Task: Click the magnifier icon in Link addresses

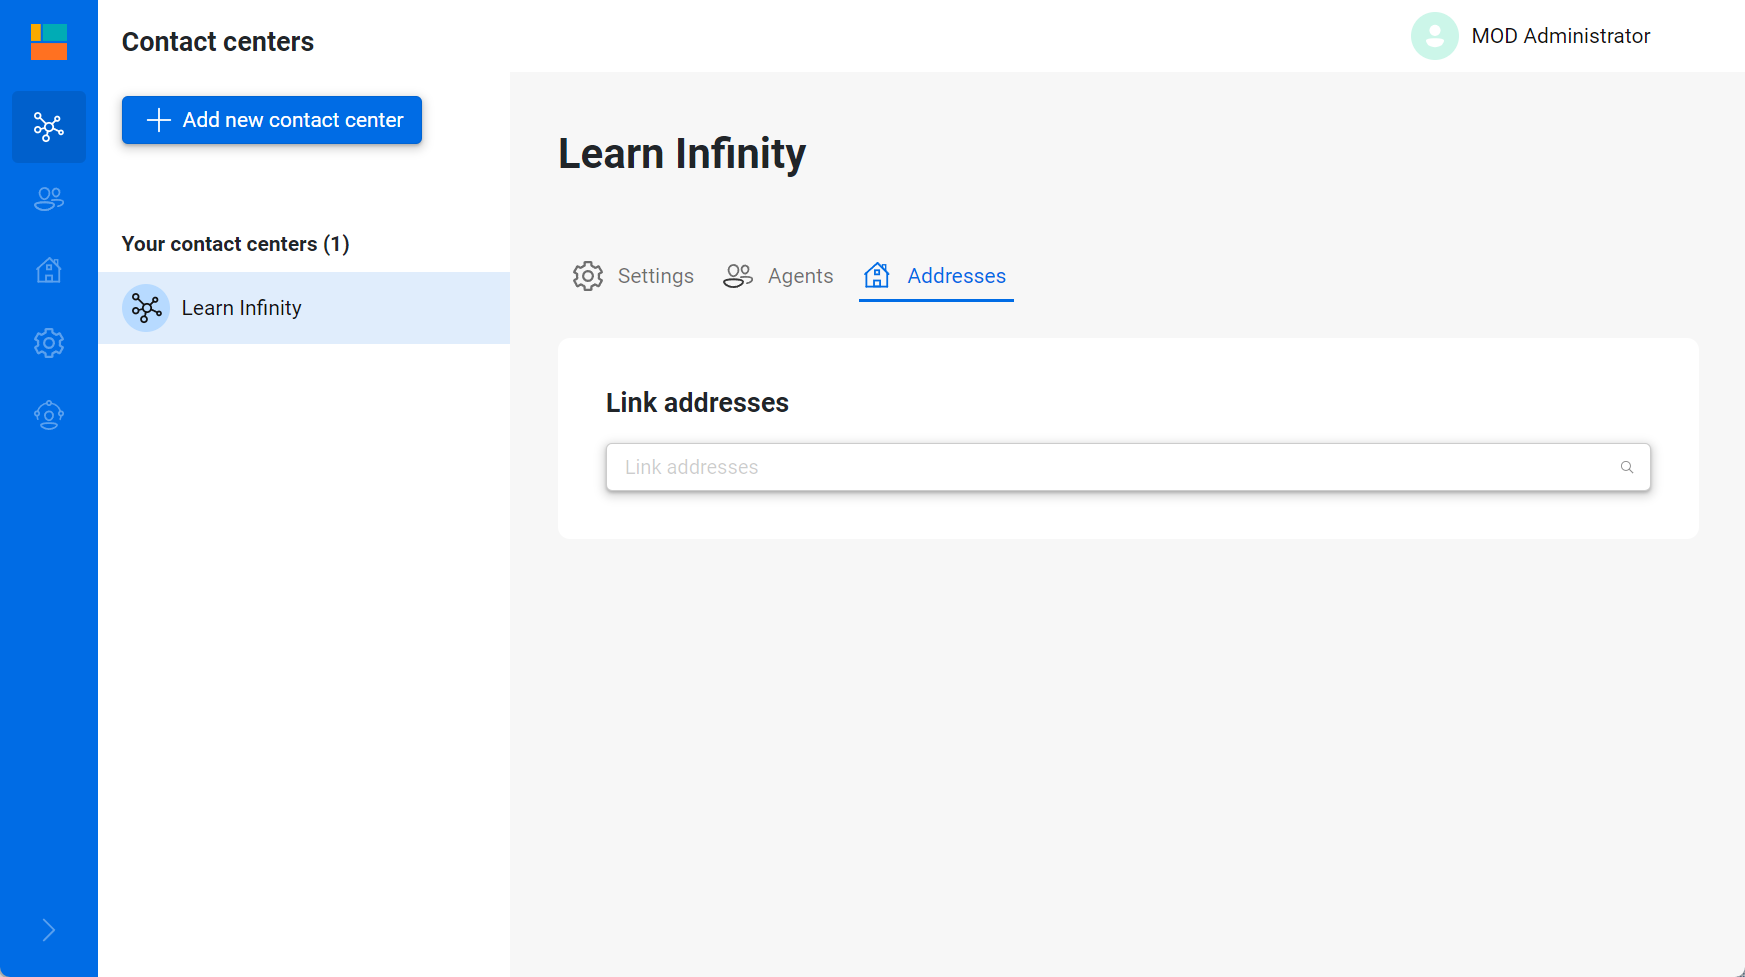Action: (x=1627, y=467)
